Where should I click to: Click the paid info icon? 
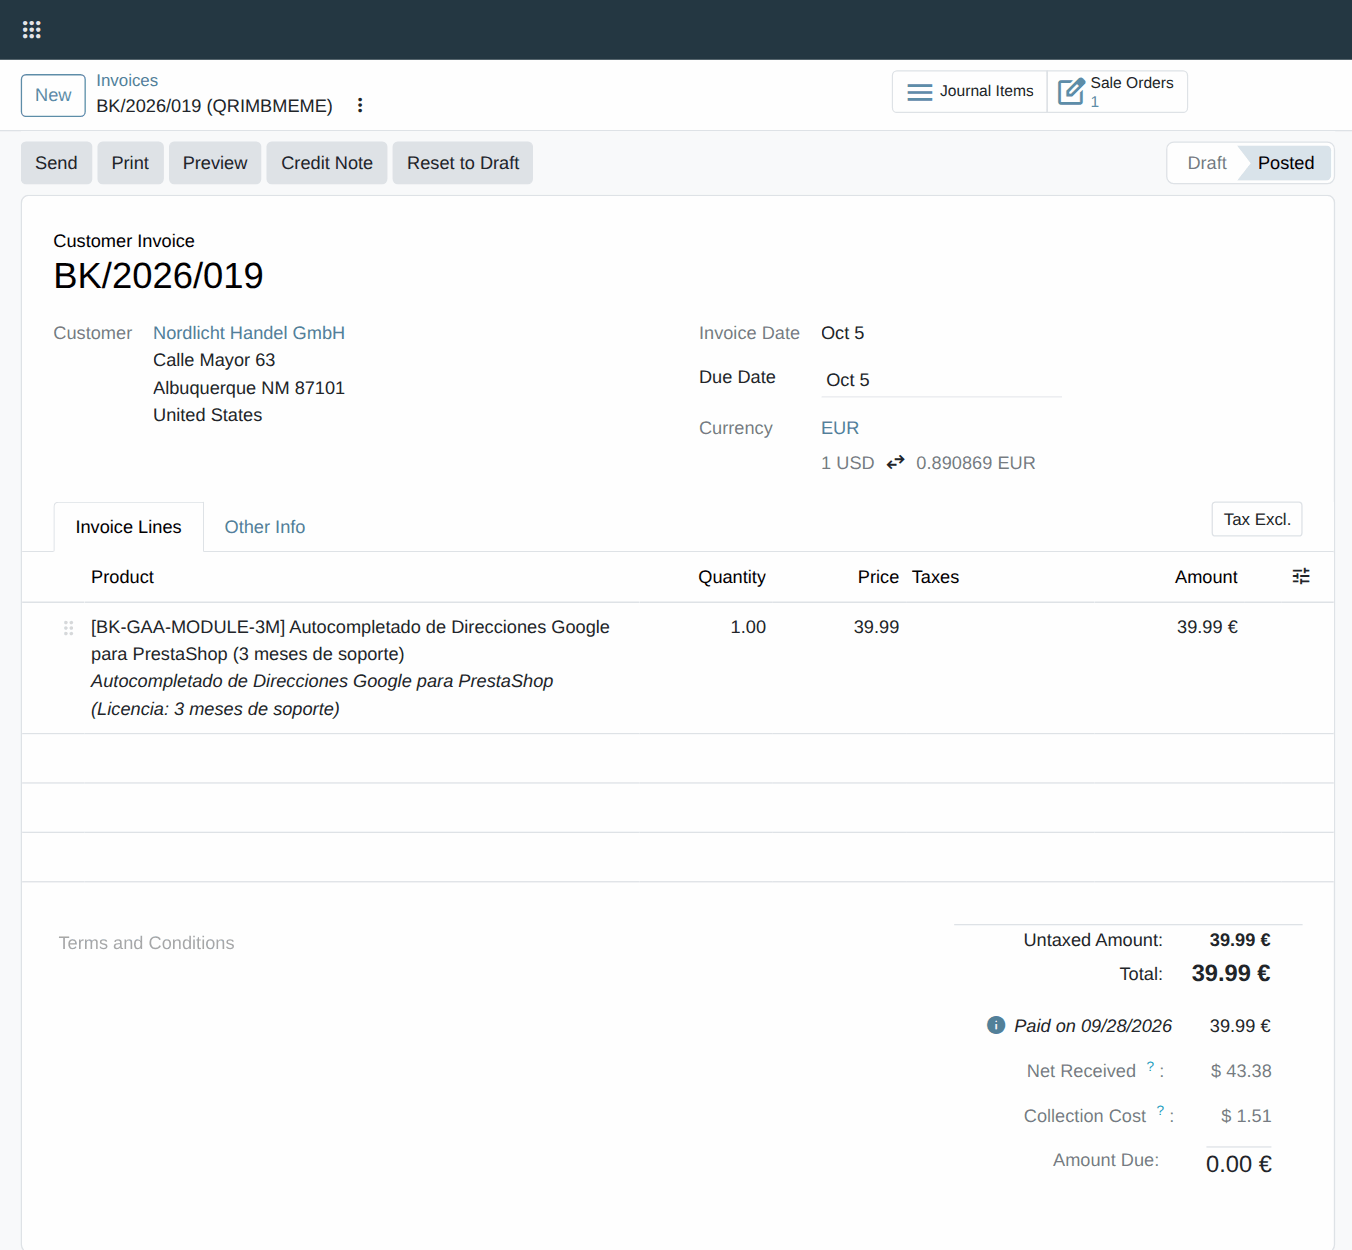[996, 1025]
